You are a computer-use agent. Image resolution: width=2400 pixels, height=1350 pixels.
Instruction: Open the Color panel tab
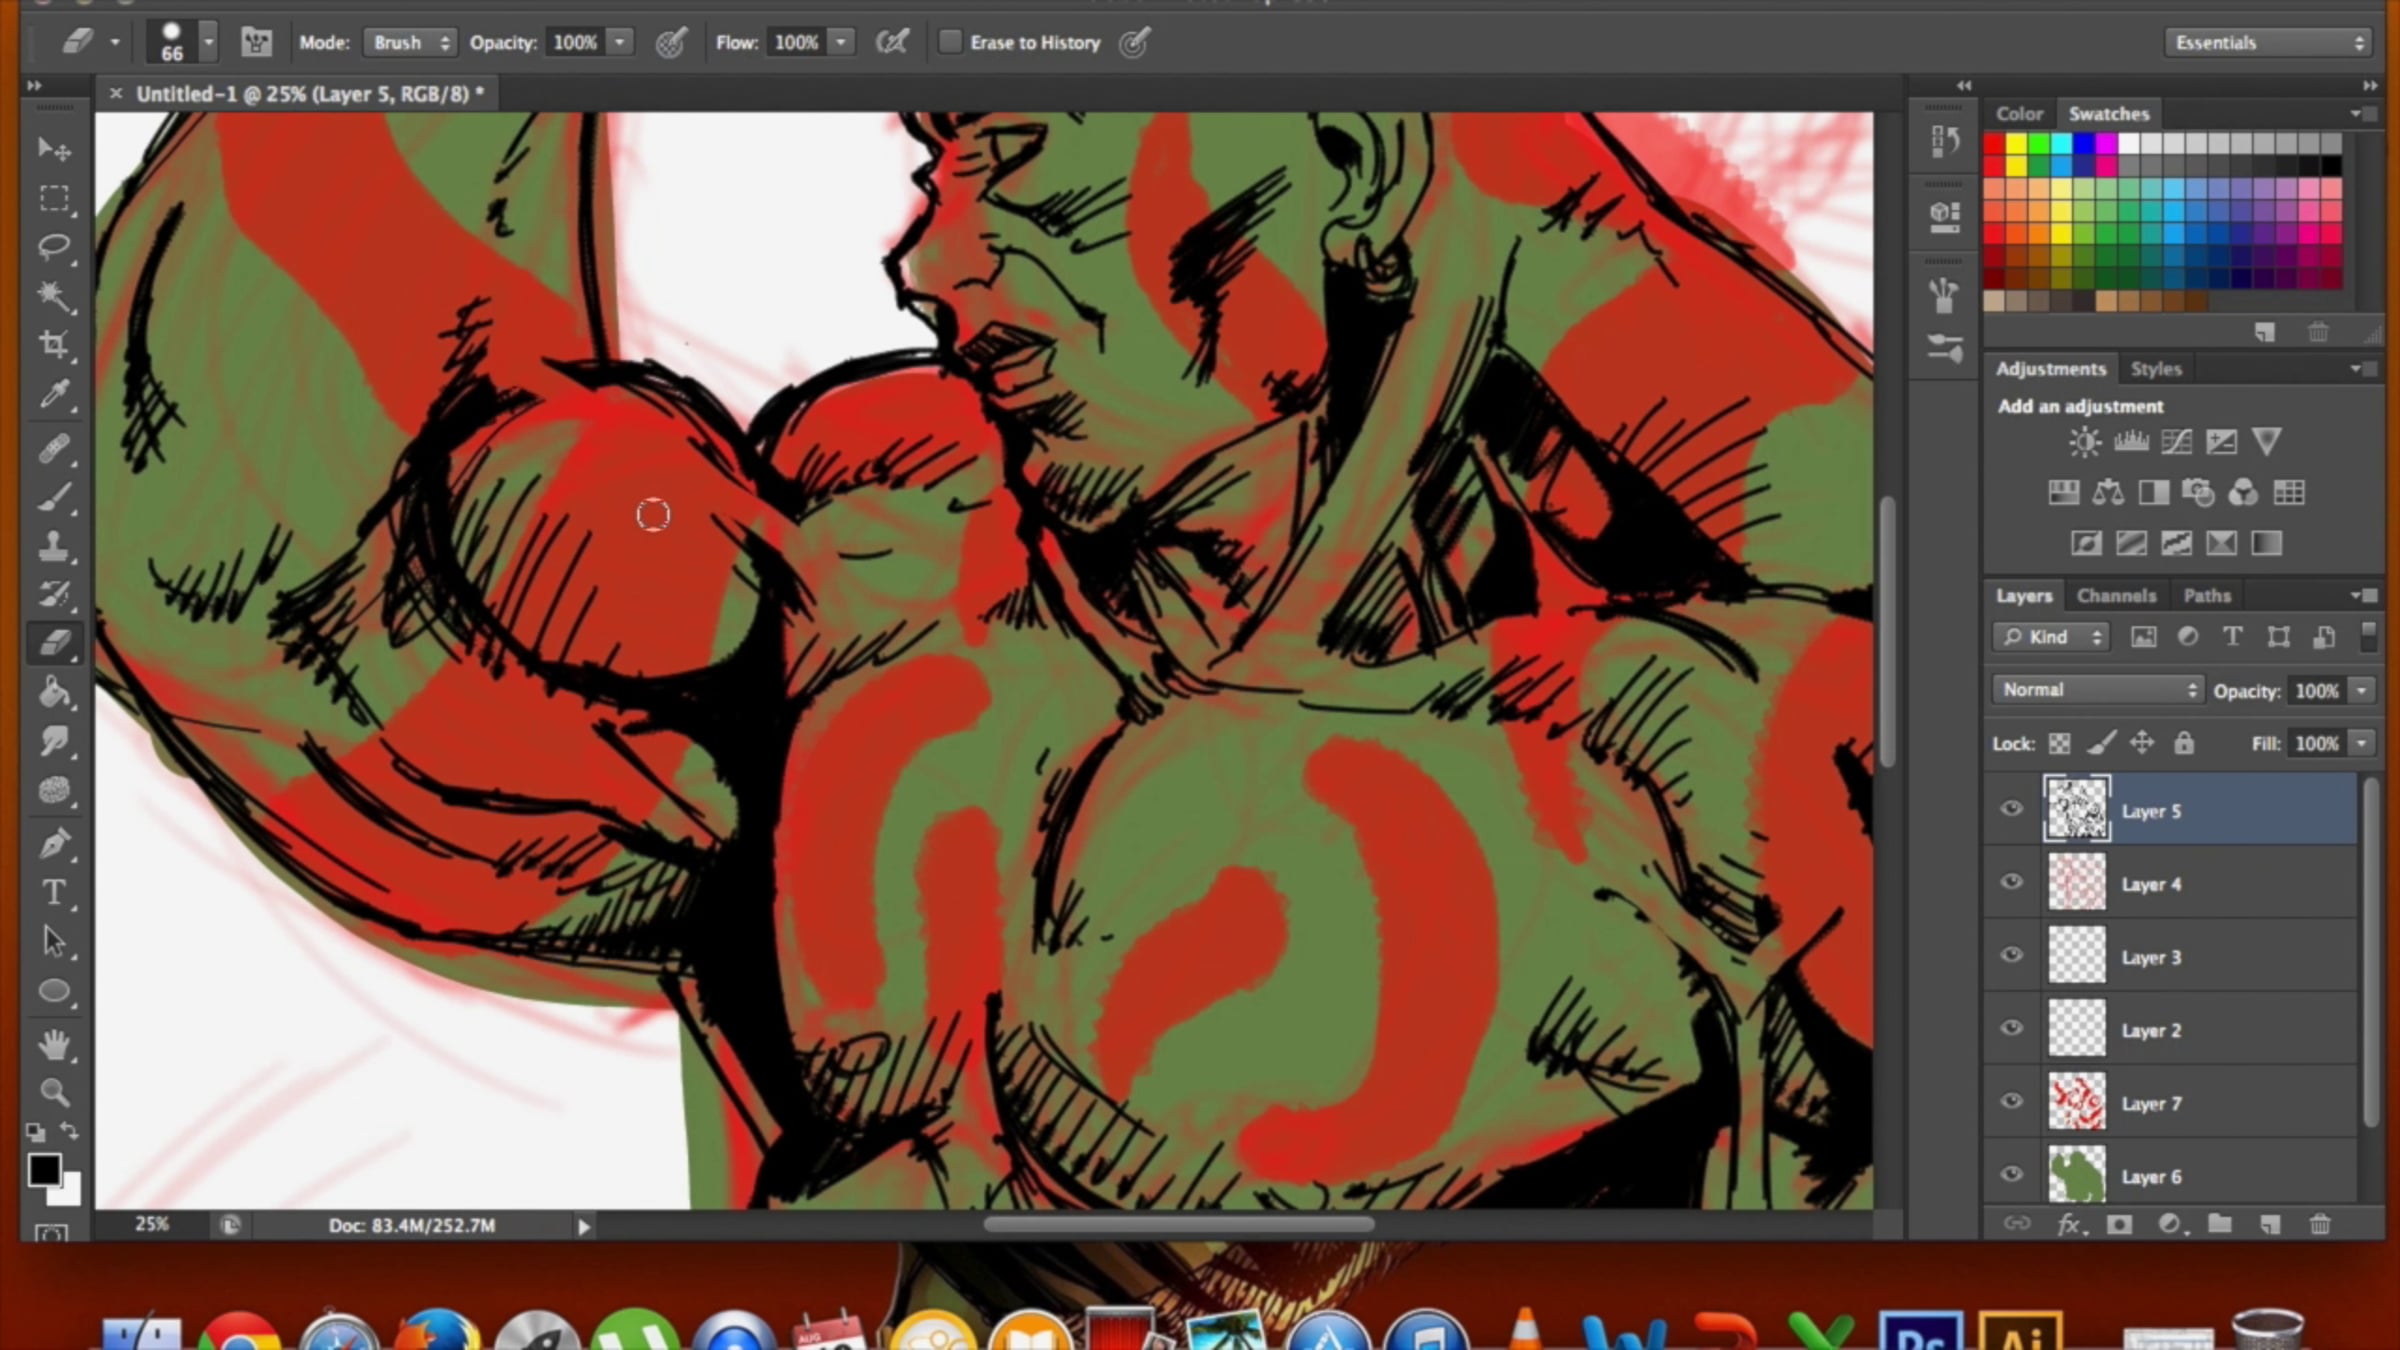[2019, 114]
